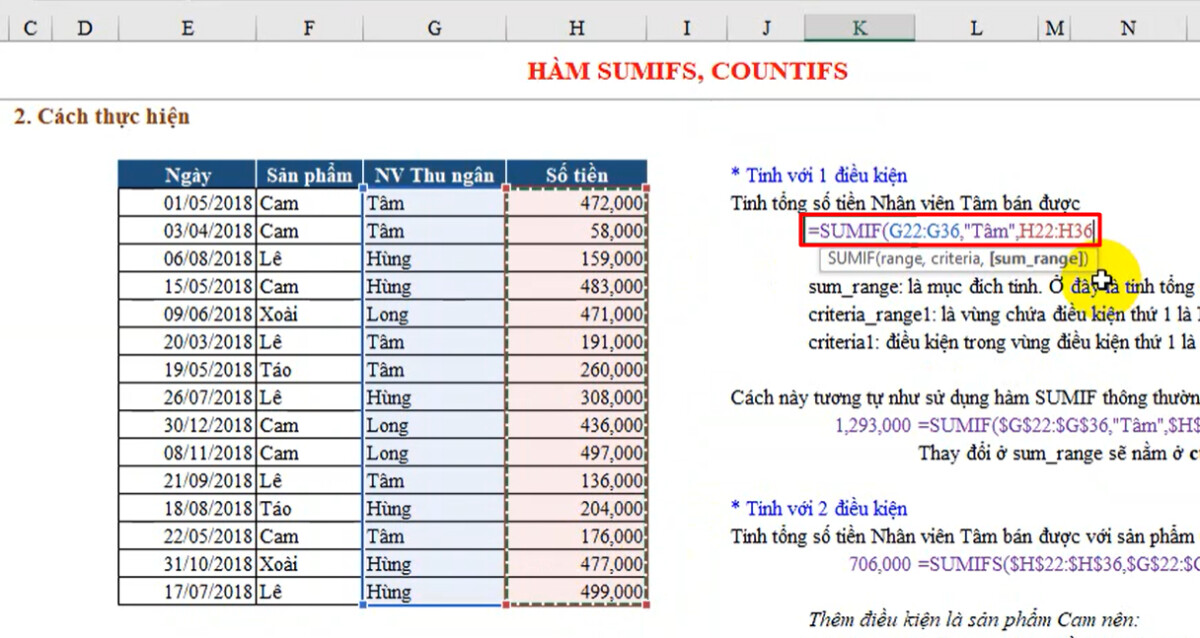
Task: Click the date cell 17/07/2018
Action: [x=187, y=592]
